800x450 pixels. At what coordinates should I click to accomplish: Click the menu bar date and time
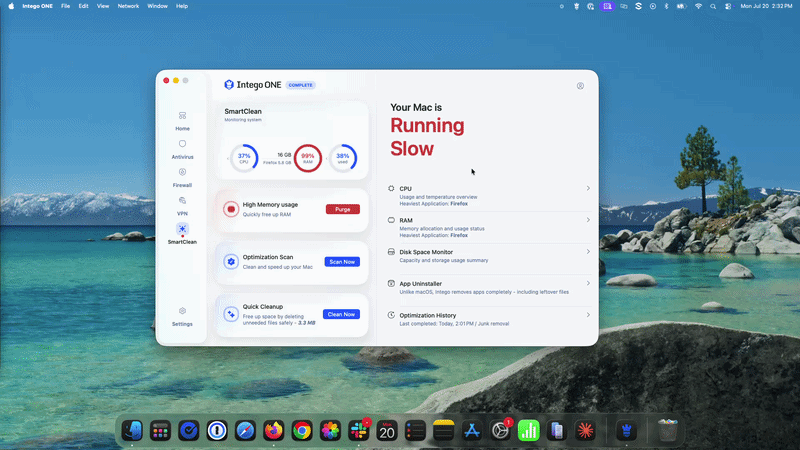pos(766,6)
